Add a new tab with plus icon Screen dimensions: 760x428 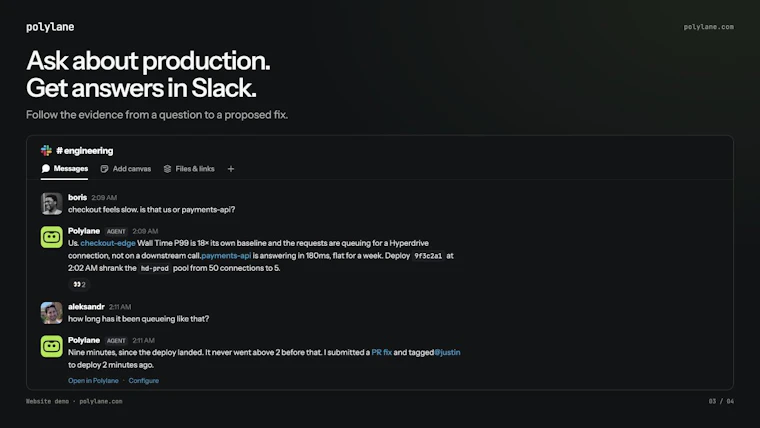tap(231, 169)
